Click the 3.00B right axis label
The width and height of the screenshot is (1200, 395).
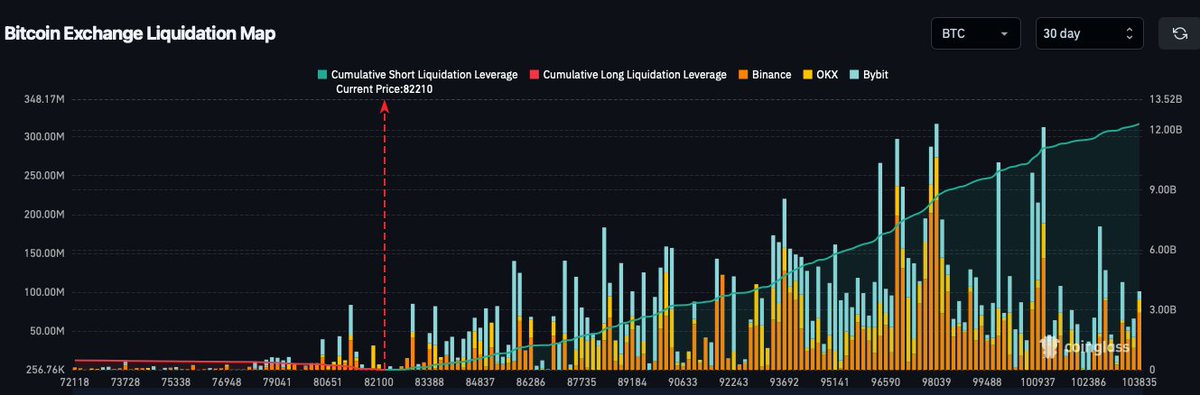(1163, 310)
